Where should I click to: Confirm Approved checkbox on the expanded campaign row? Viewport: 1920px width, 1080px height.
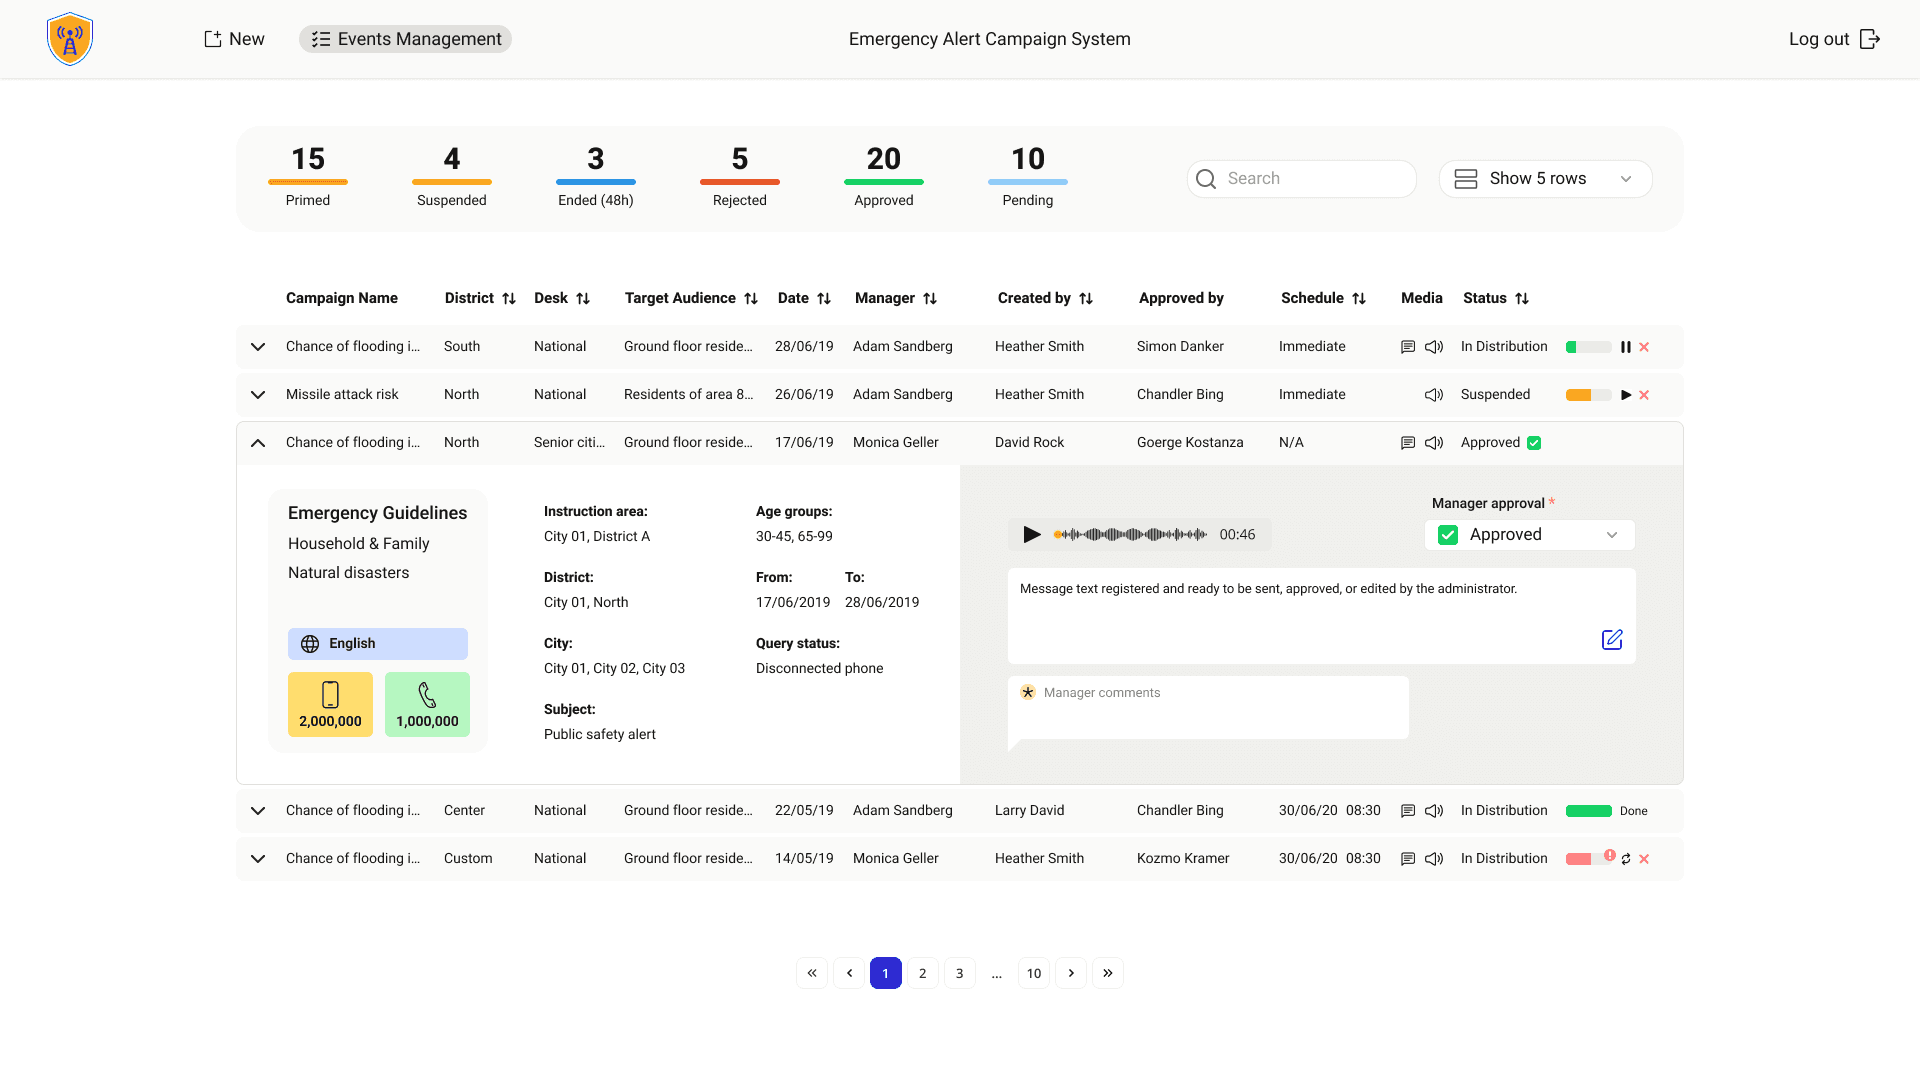(1534, 442)
